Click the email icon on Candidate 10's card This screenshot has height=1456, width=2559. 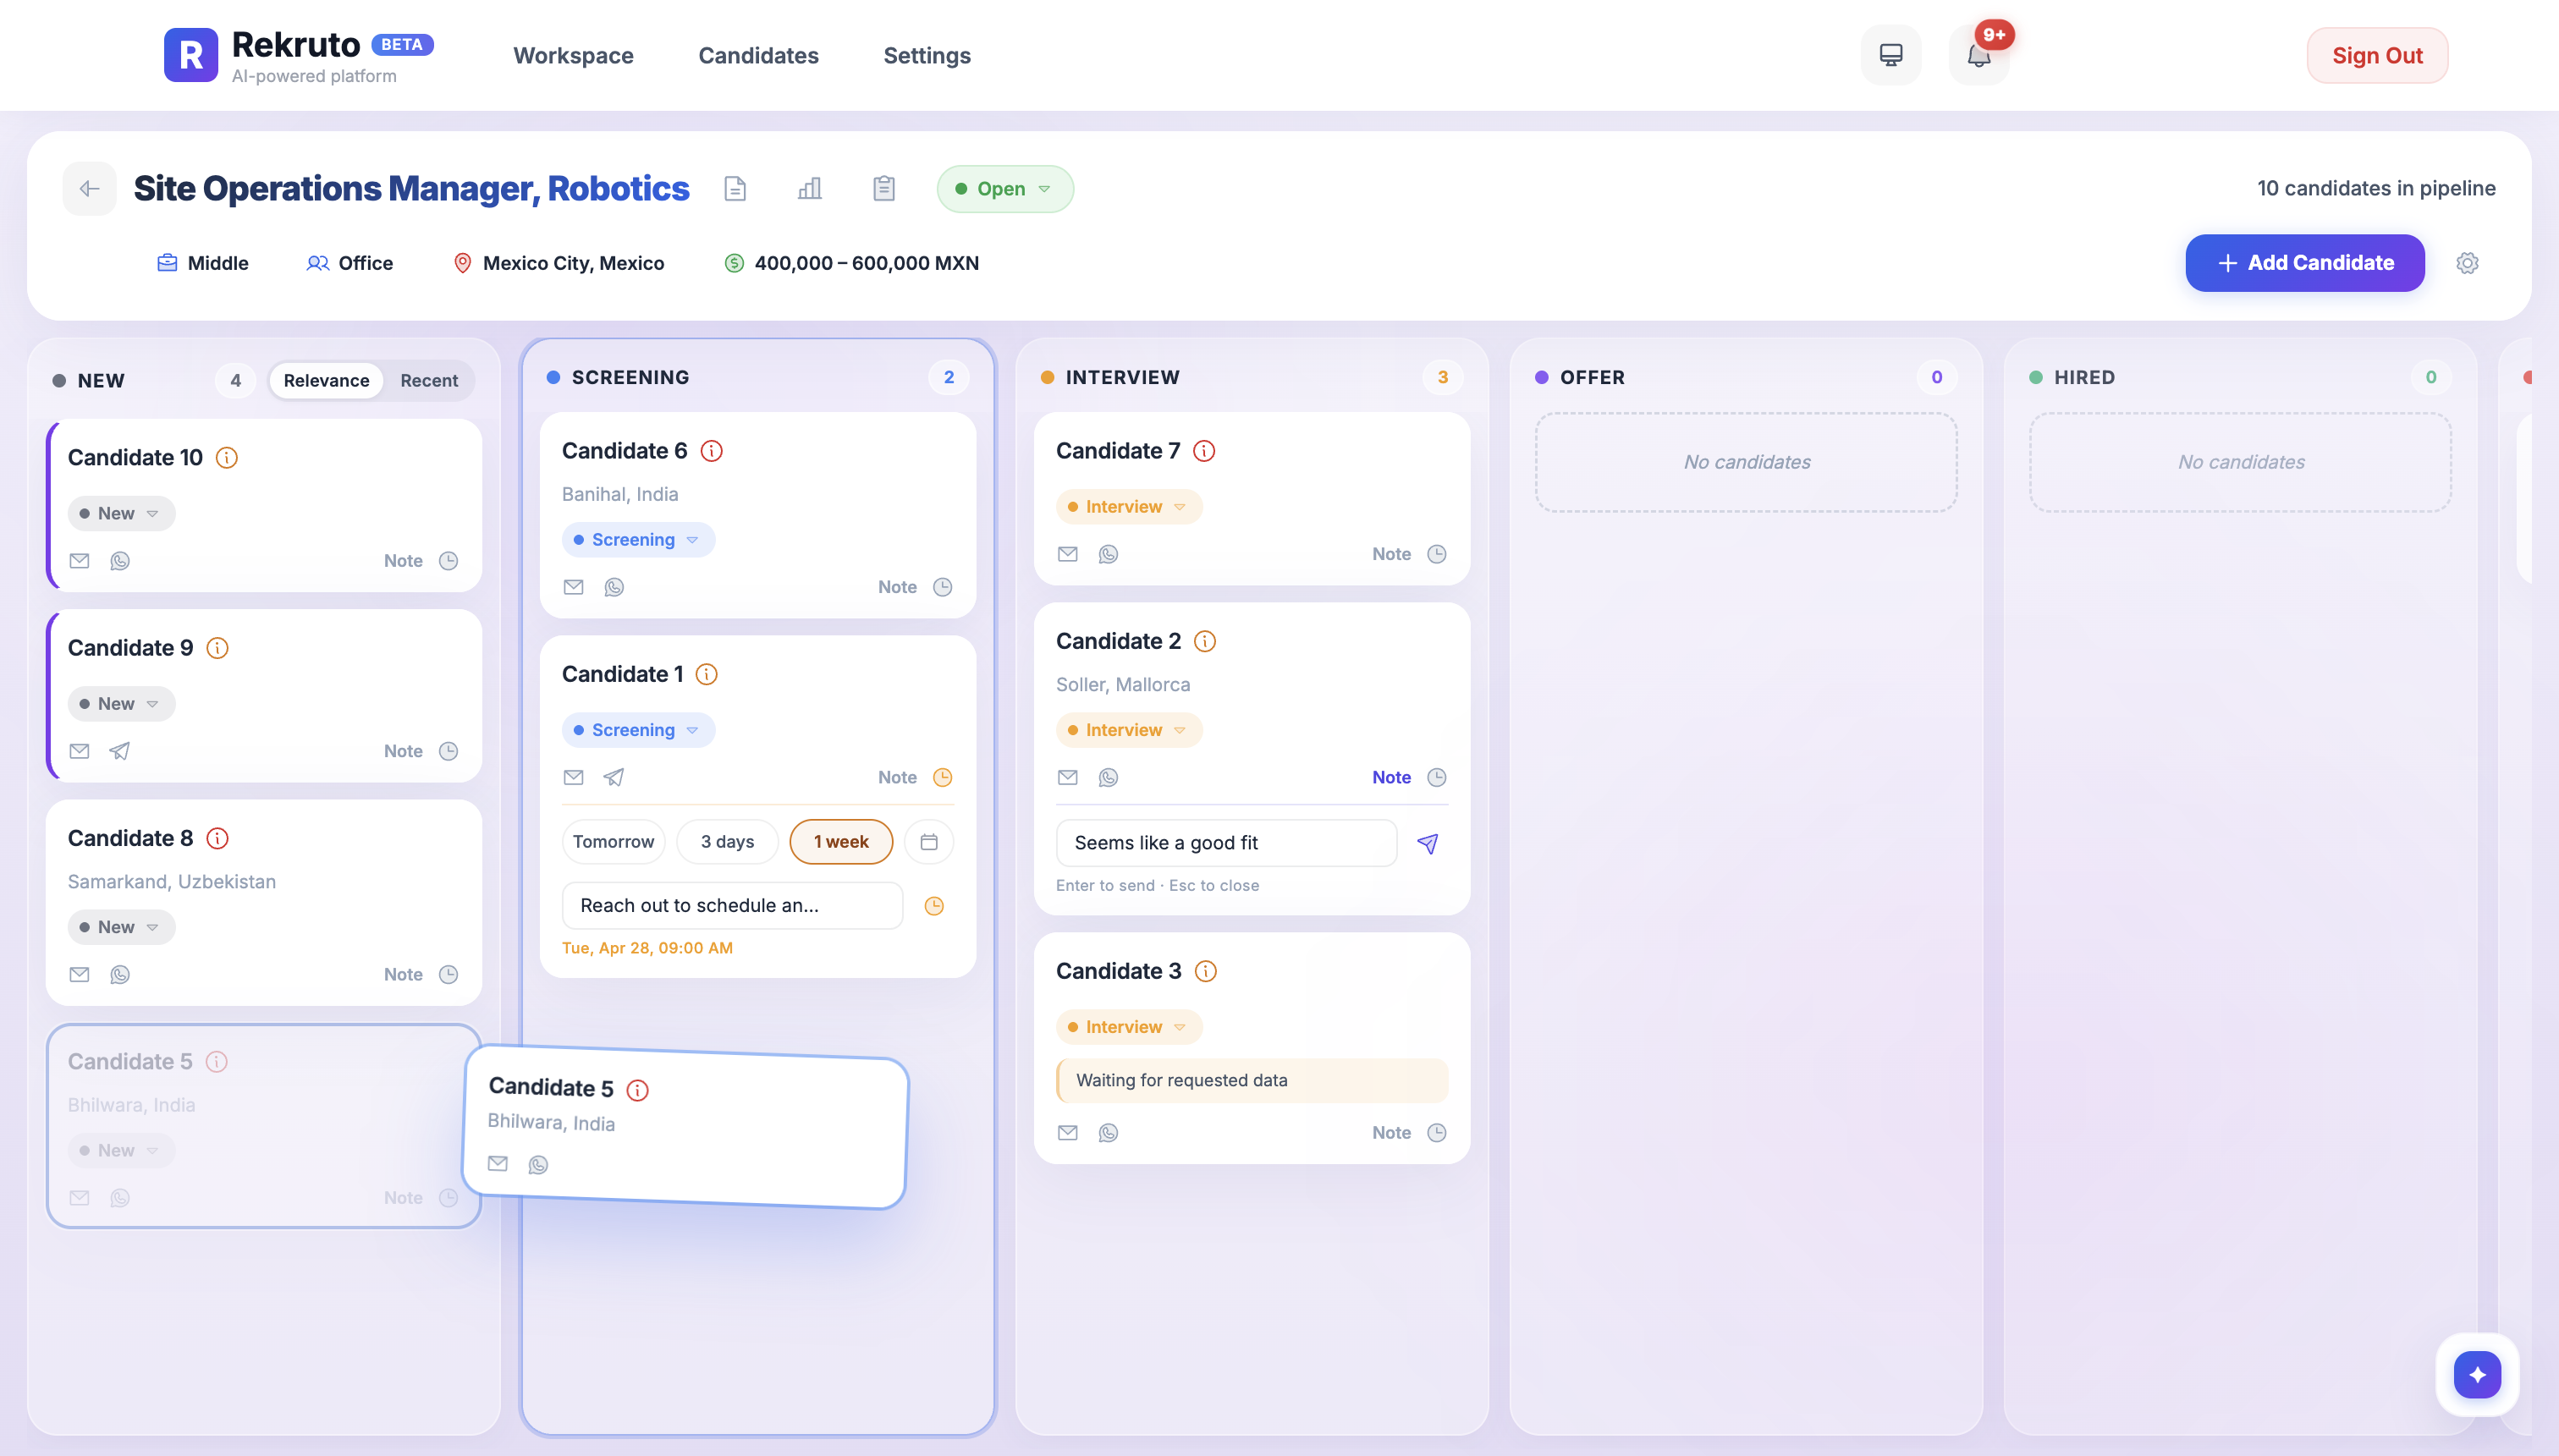pos(79,561)
